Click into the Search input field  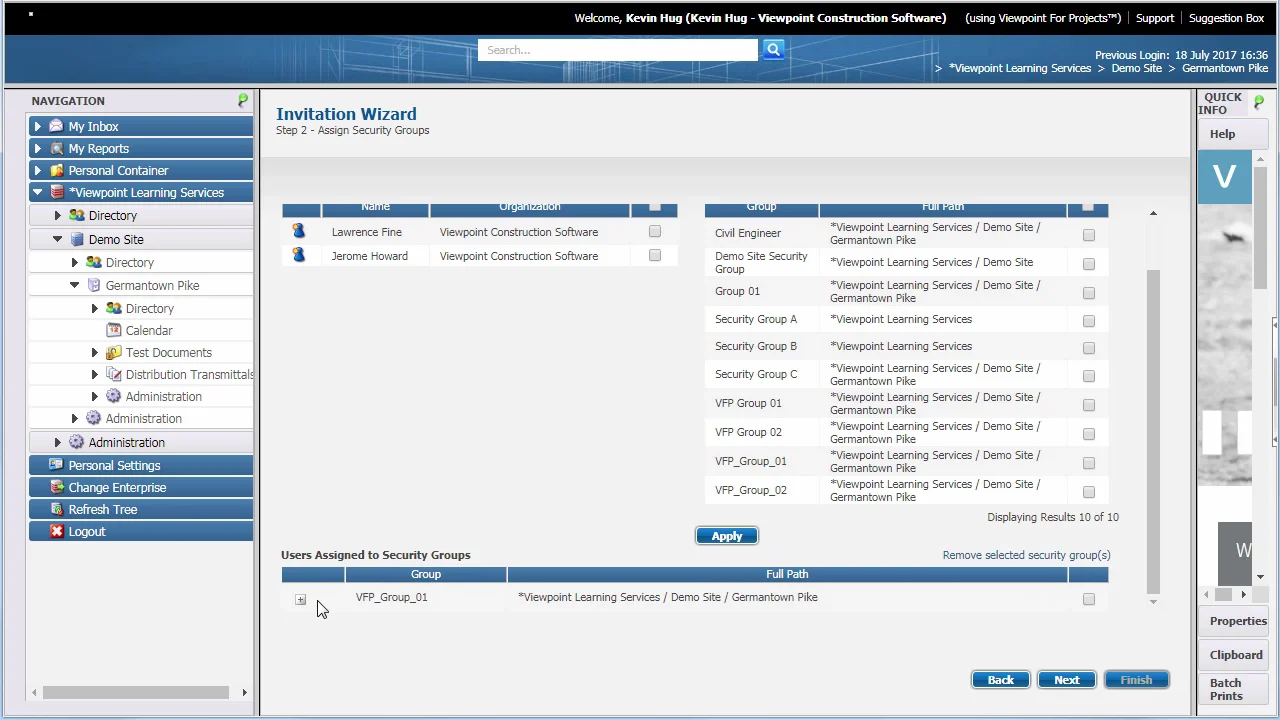[x=618, y=50]
